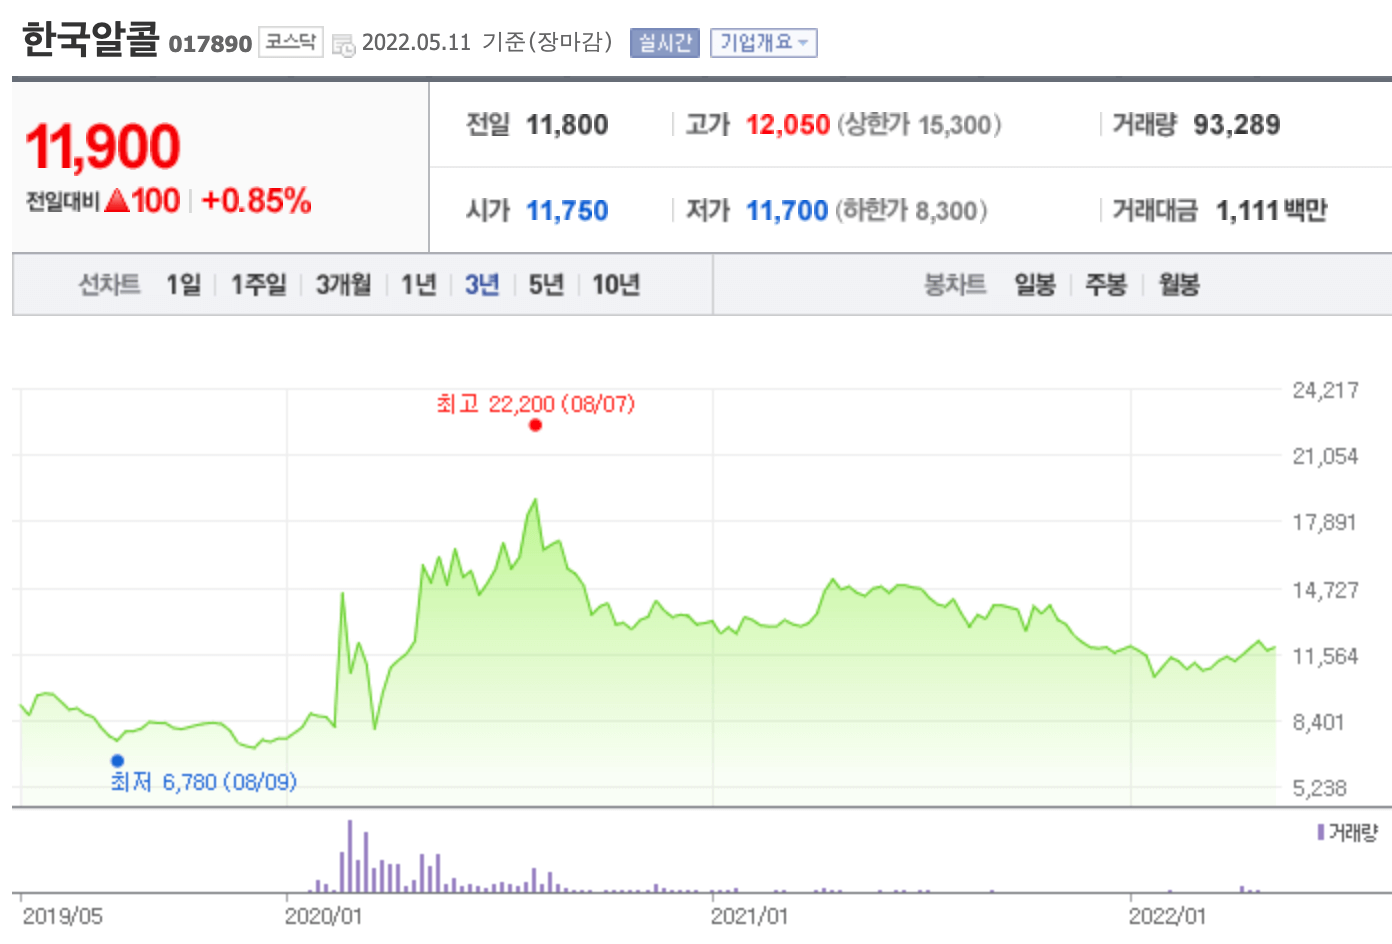
Task: Click the 2020/01 x-axis label
Action: 323,916
